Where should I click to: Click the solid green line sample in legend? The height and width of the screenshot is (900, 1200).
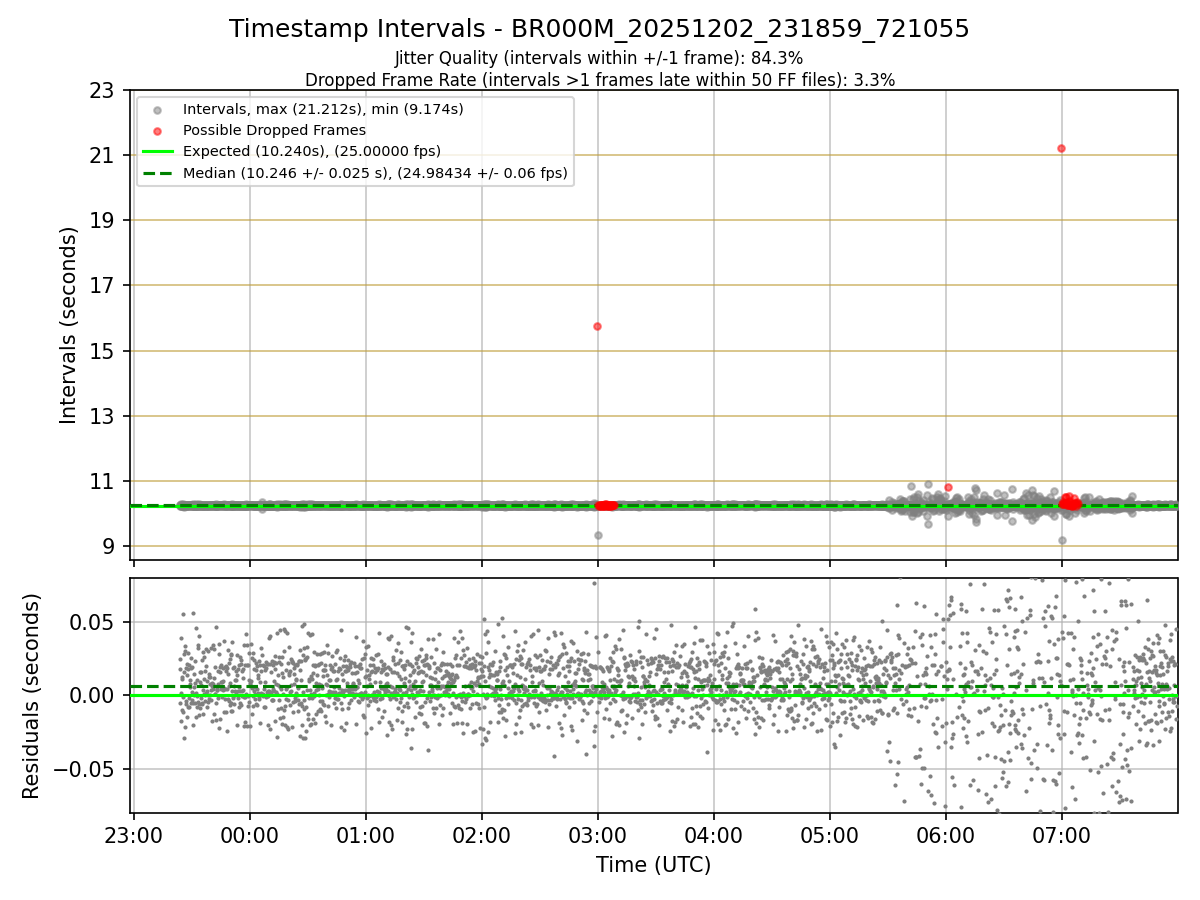pyautogui.click(x=157, y=152)
